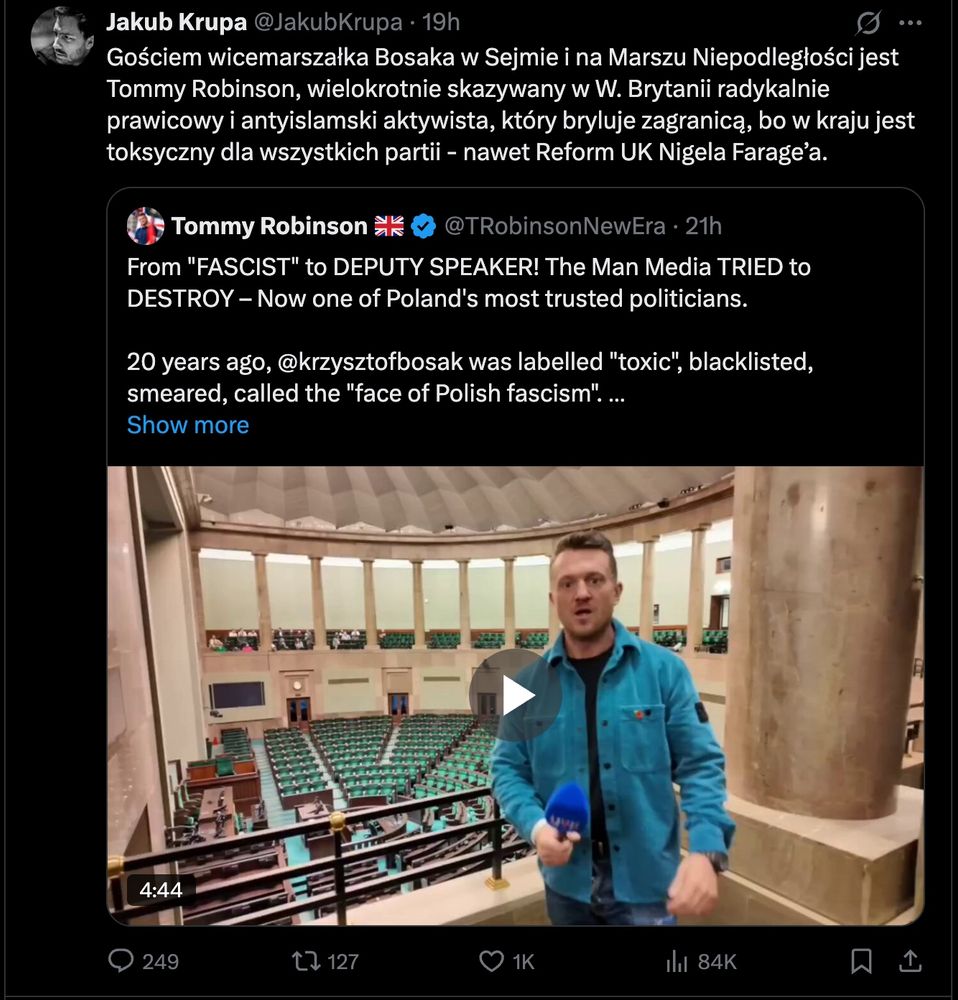Click the blue verified badge
This screenshot has height=1000, width=958.
tap(423, 227)
